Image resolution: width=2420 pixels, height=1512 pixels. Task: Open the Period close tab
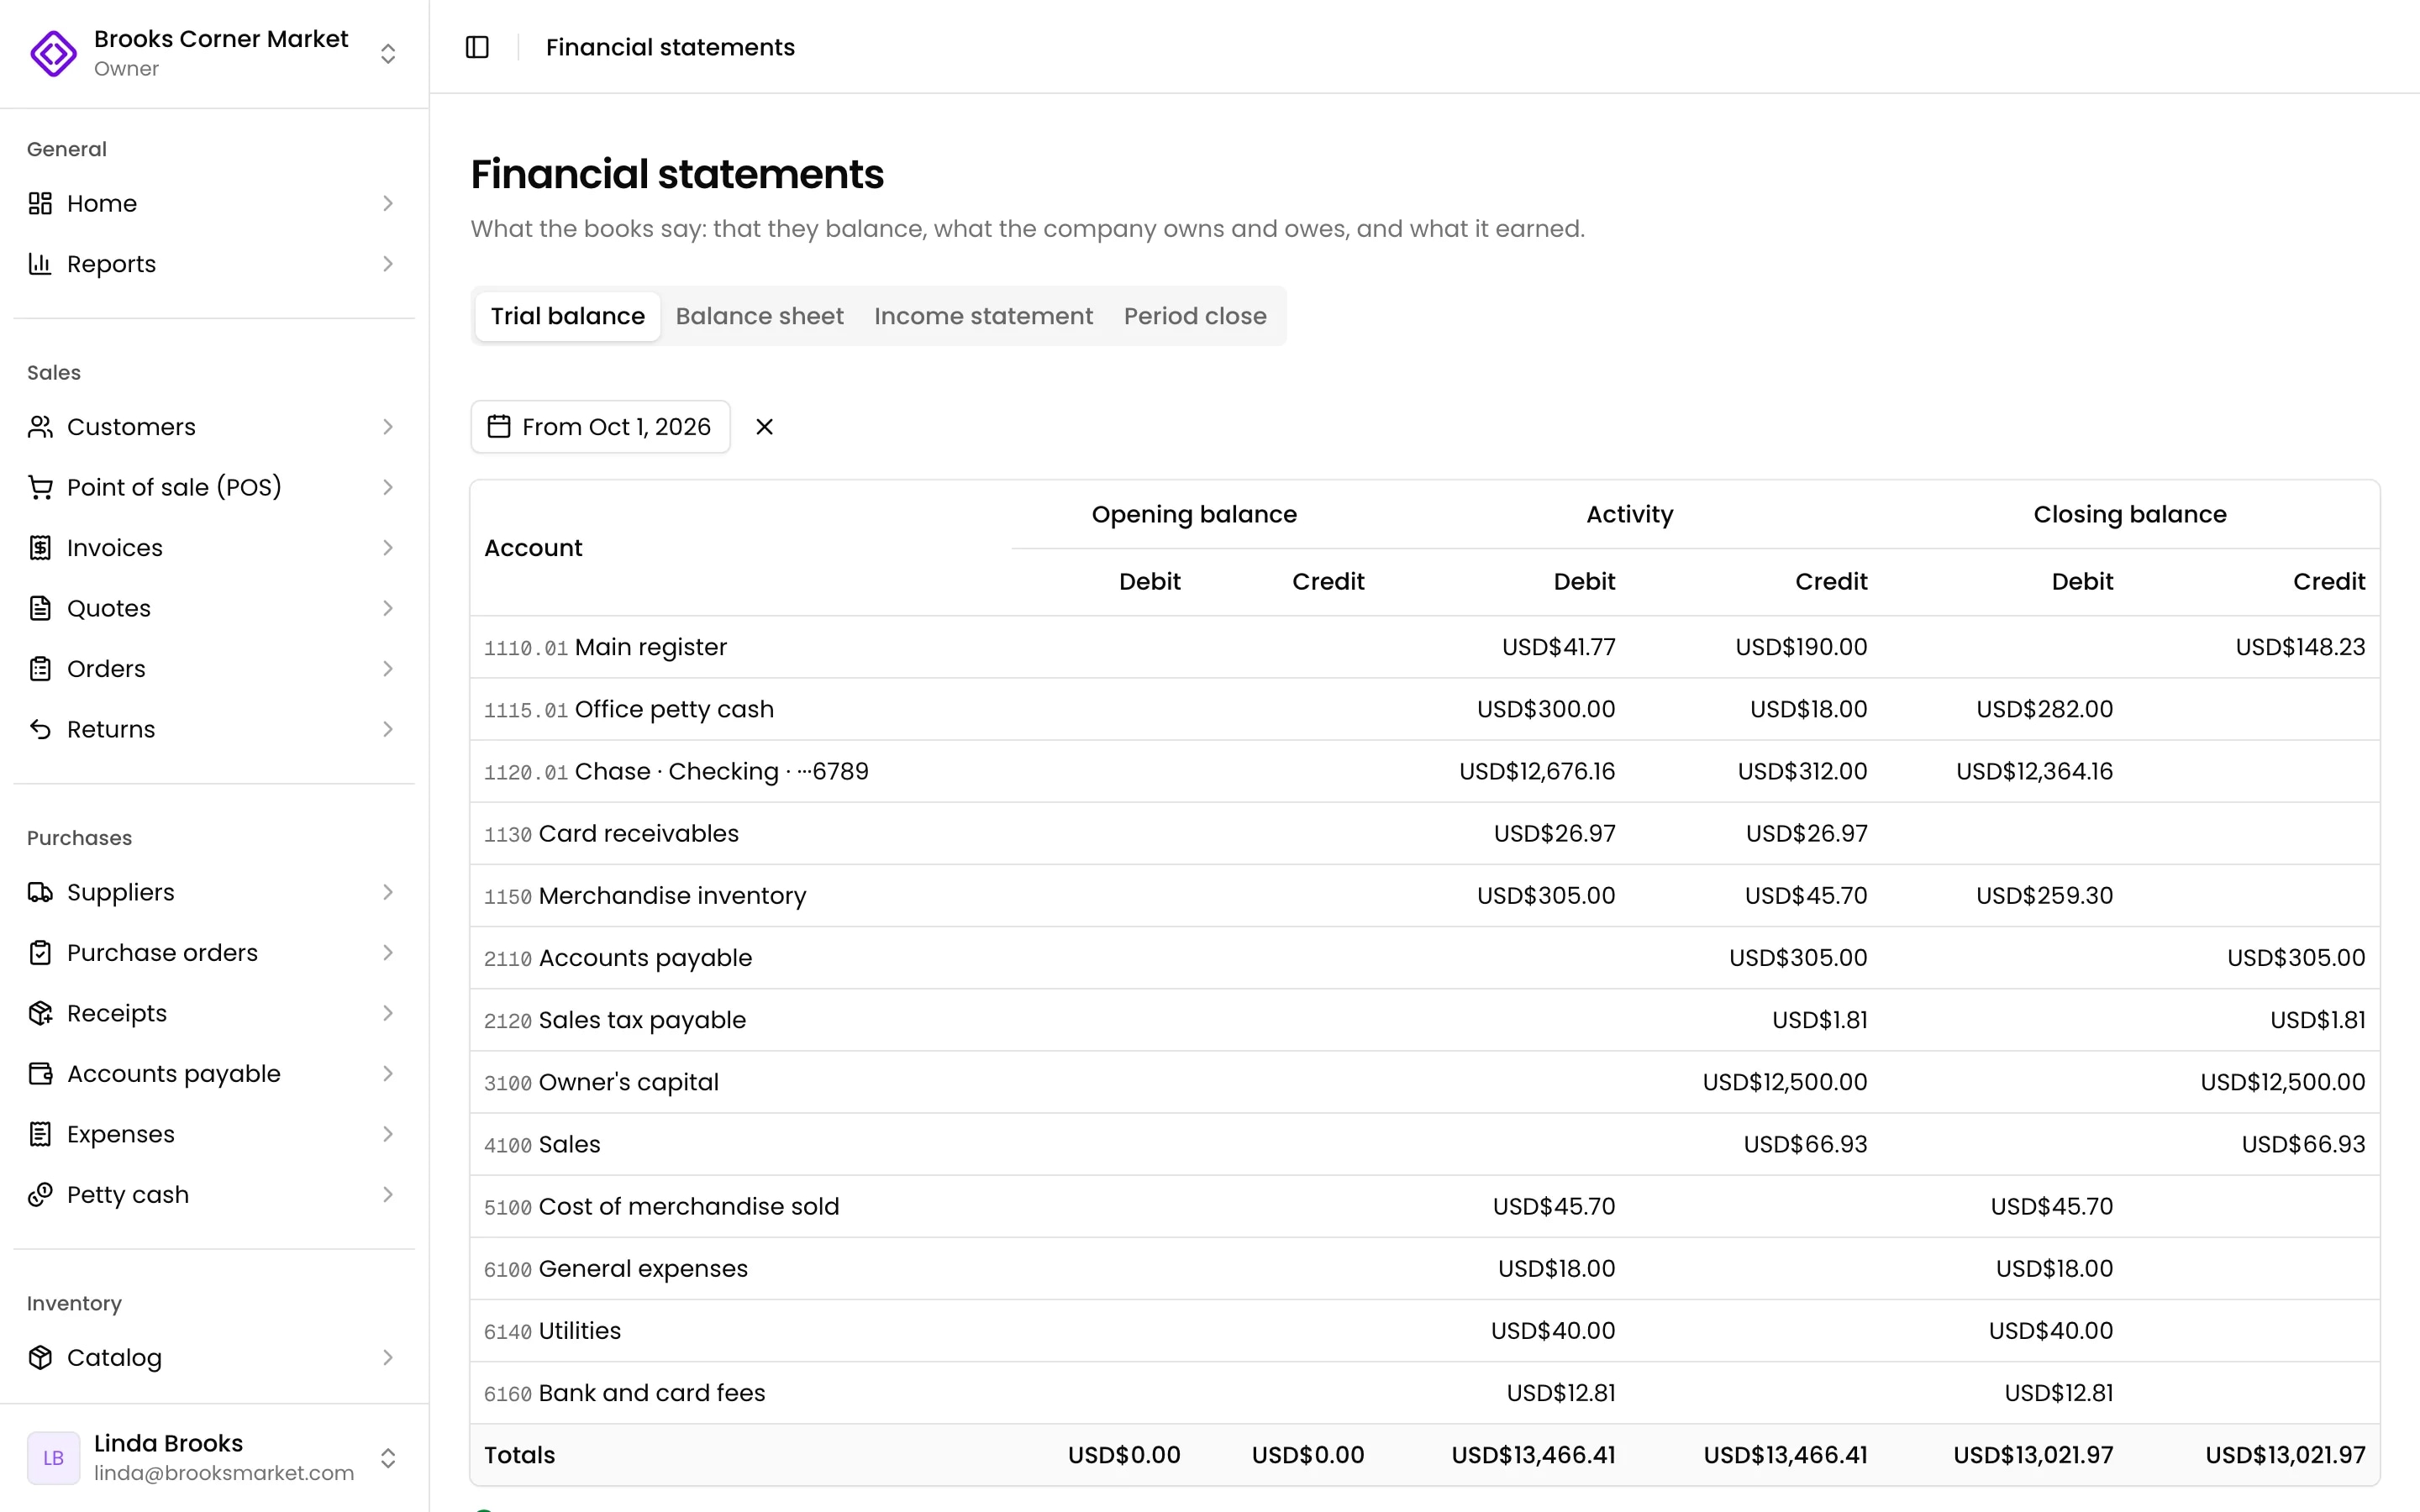(1195, 316)
